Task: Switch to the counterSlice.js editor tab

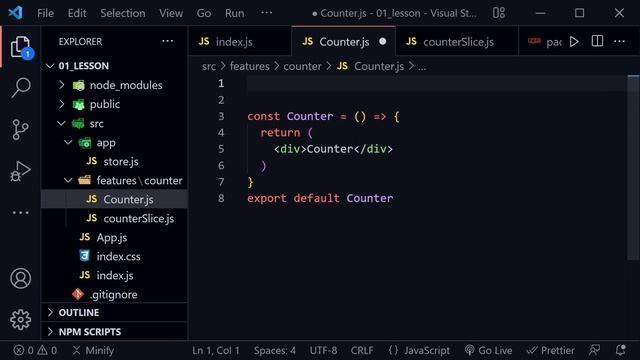Action: [456, 42]
